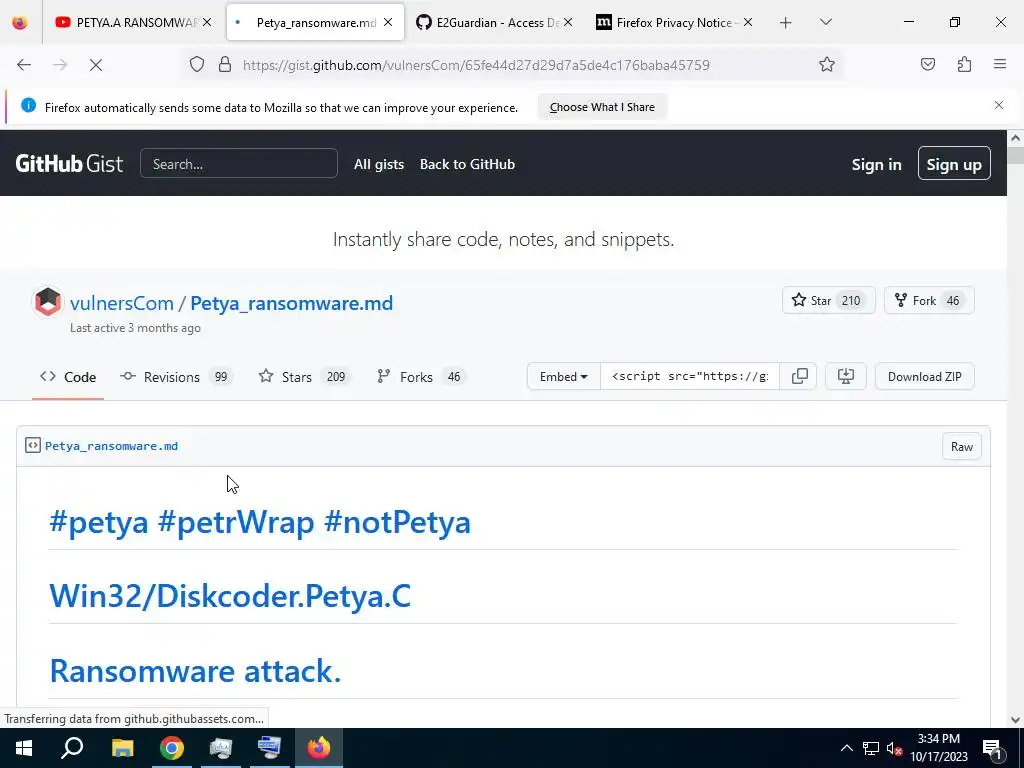Image resolution: width=1024 pixels, height=768 pixels.
Task: Open Petya_ransomware.md file header link
Action: 111,446
